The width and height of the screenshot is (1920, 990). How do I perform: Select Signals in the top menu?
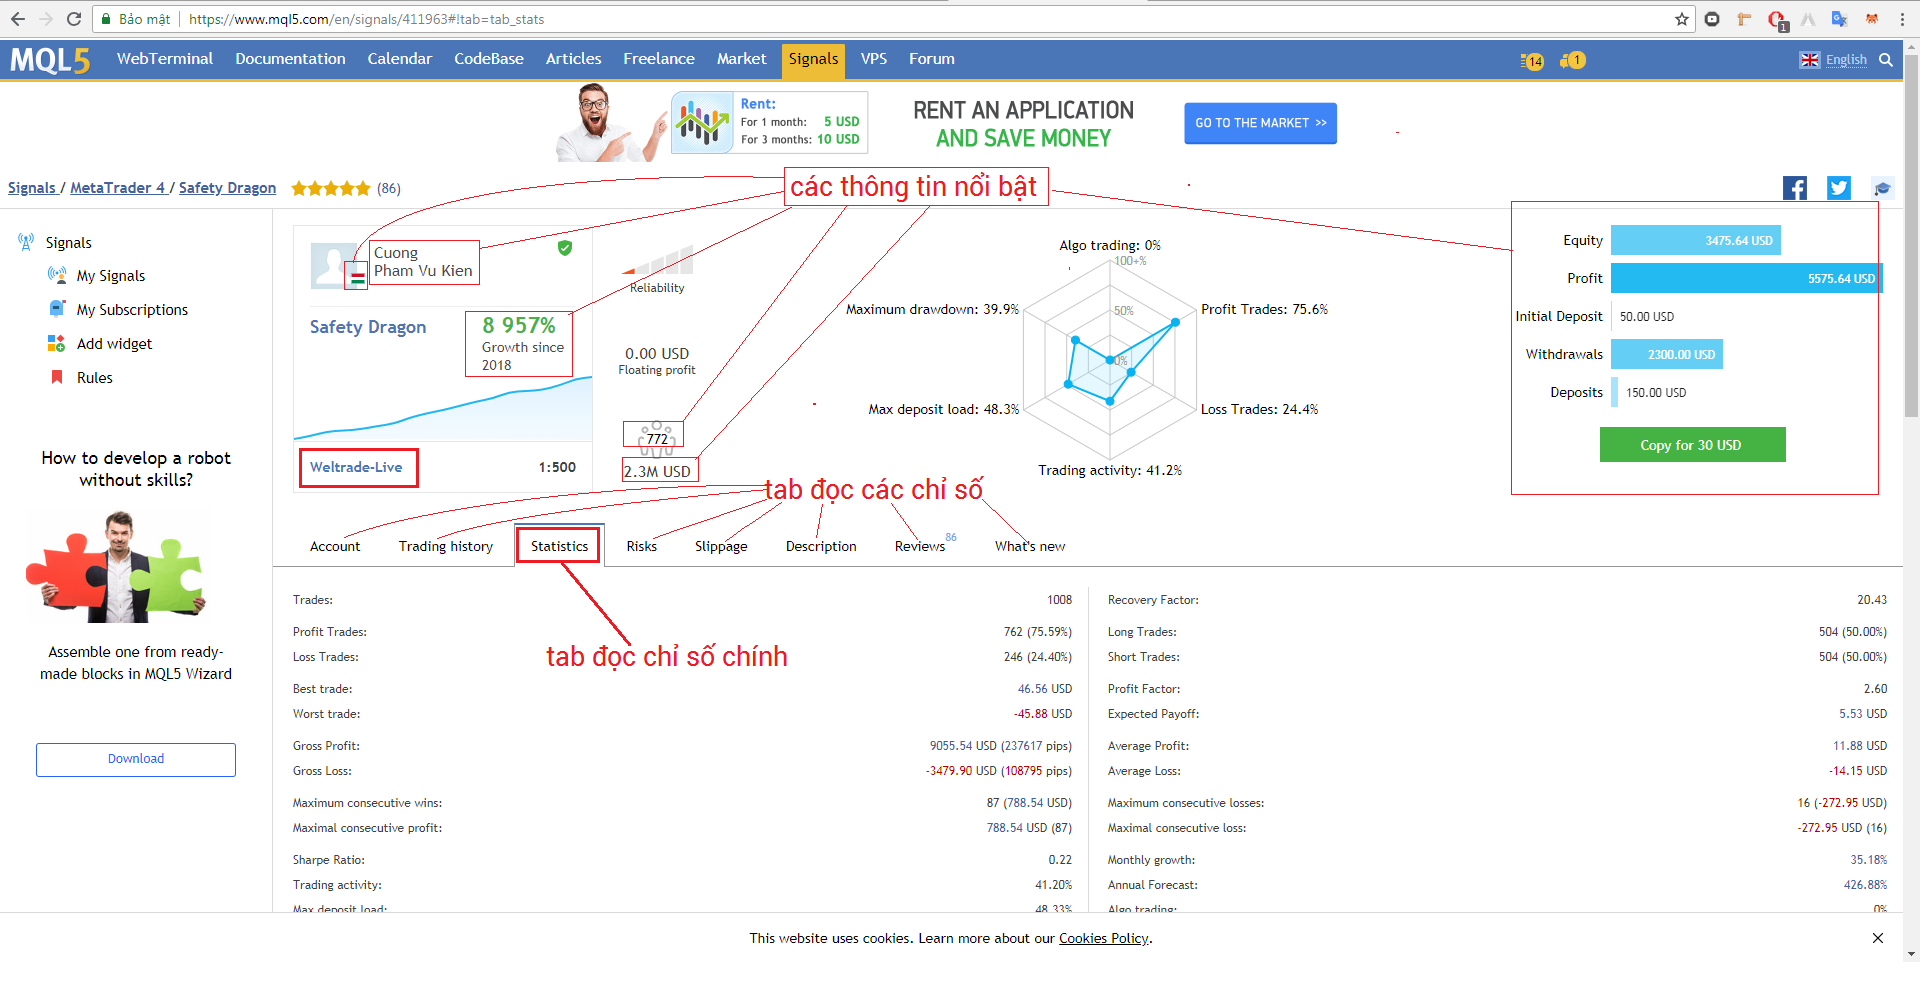point(813,60)
